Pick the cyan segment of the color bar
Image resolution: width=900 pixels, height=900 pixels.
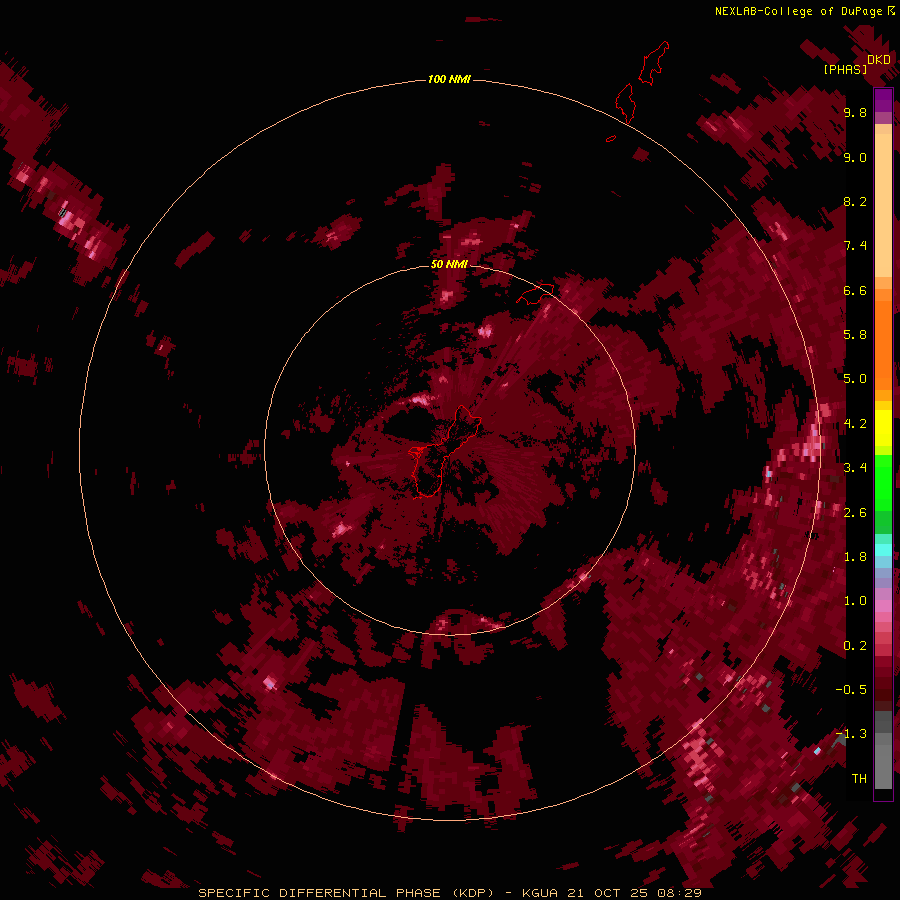(x=883, y=550)
